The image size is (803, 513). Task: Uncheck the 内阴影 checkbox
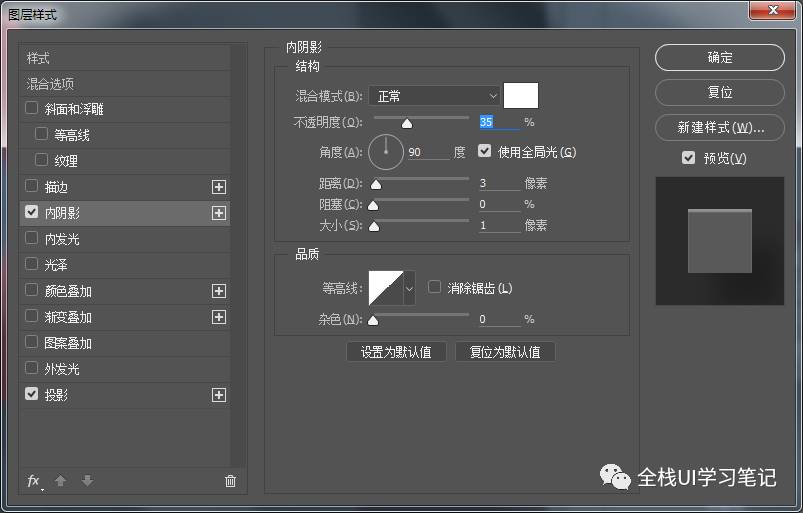32,212
